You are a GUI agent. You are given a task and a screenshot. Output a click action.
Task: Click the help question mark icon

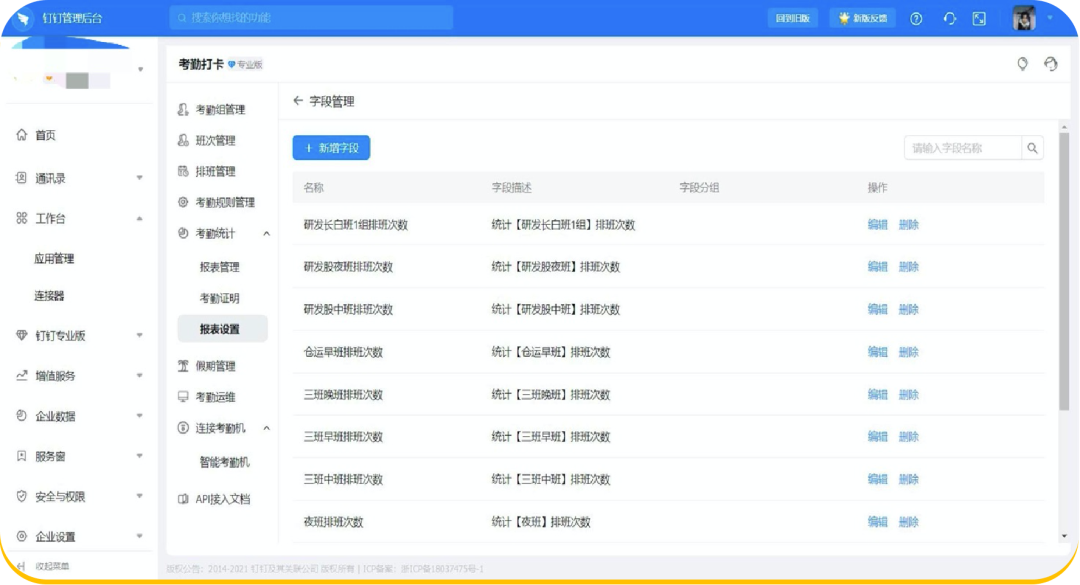[916, 18]
